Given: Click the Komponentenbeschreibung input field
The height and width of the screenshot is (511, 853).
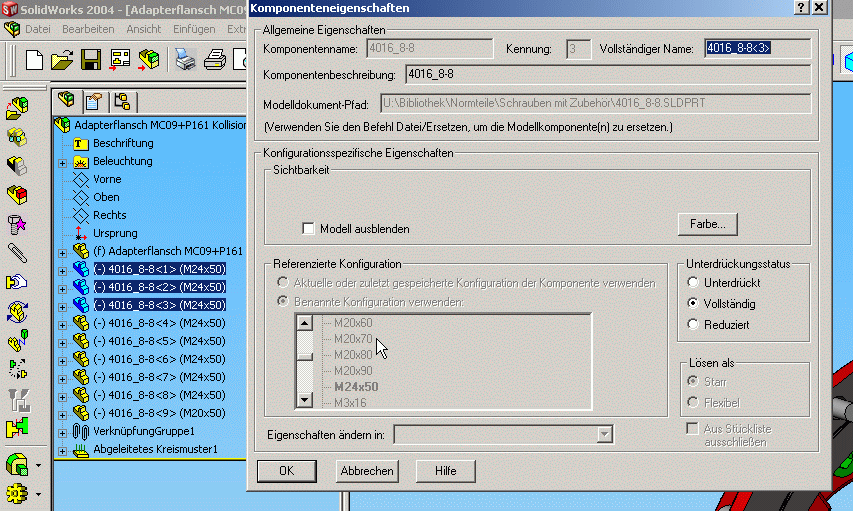Looking at the screenshot, I should tap(608, 75).
